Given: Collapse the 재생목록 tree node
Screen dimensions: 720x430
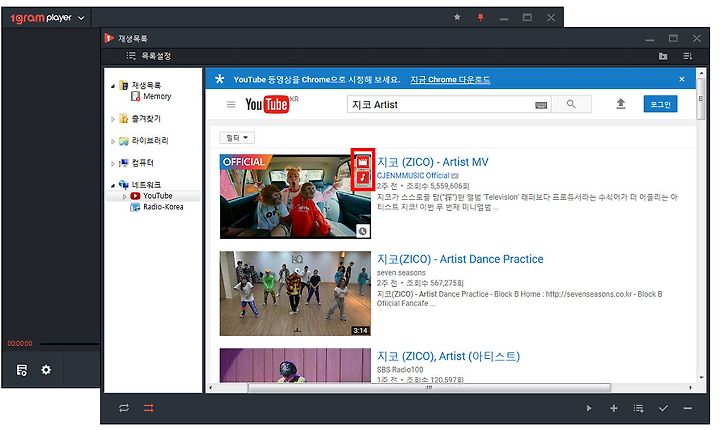Looking at the screenshot, I should click(113, 86).
